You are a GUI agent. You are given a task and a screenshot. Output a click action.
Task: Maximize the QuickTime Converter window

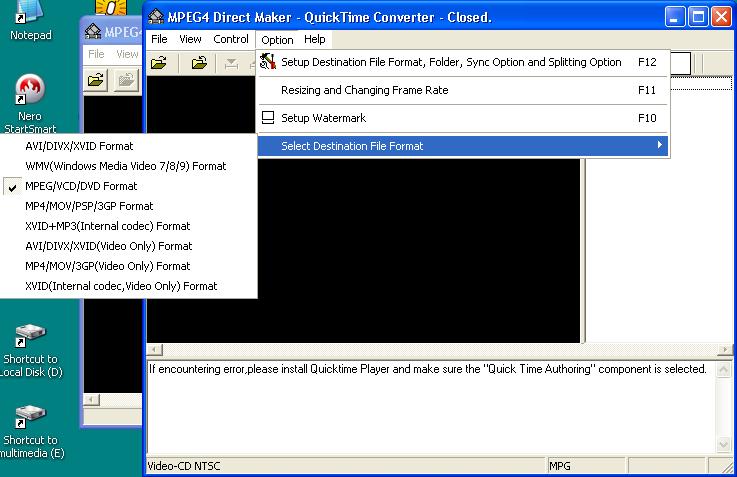point(698,17)
